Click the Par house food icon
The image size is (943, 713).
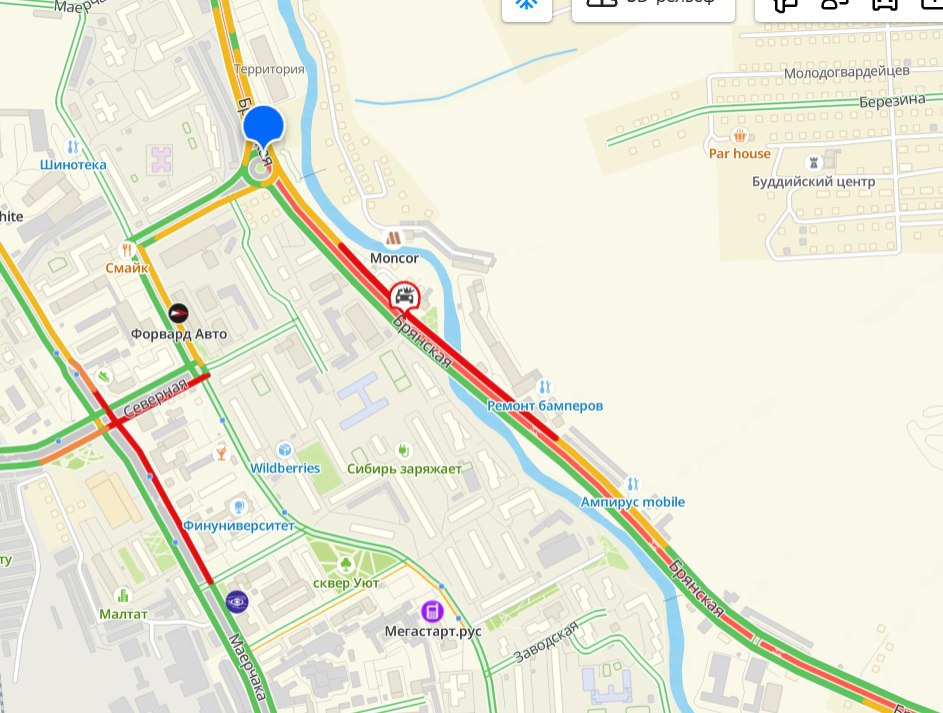[x=740, y=135]
